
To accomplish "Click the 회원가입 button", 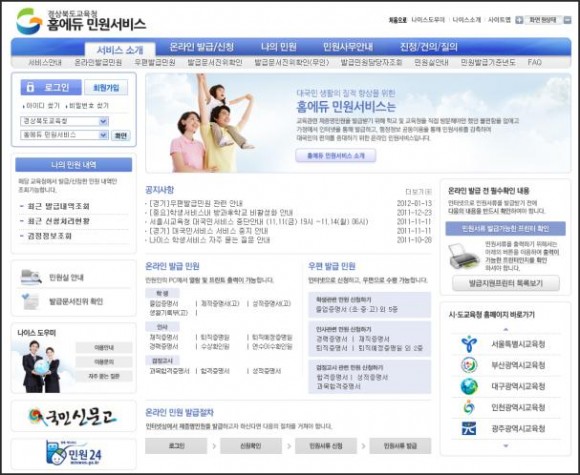I will point(106,87).
